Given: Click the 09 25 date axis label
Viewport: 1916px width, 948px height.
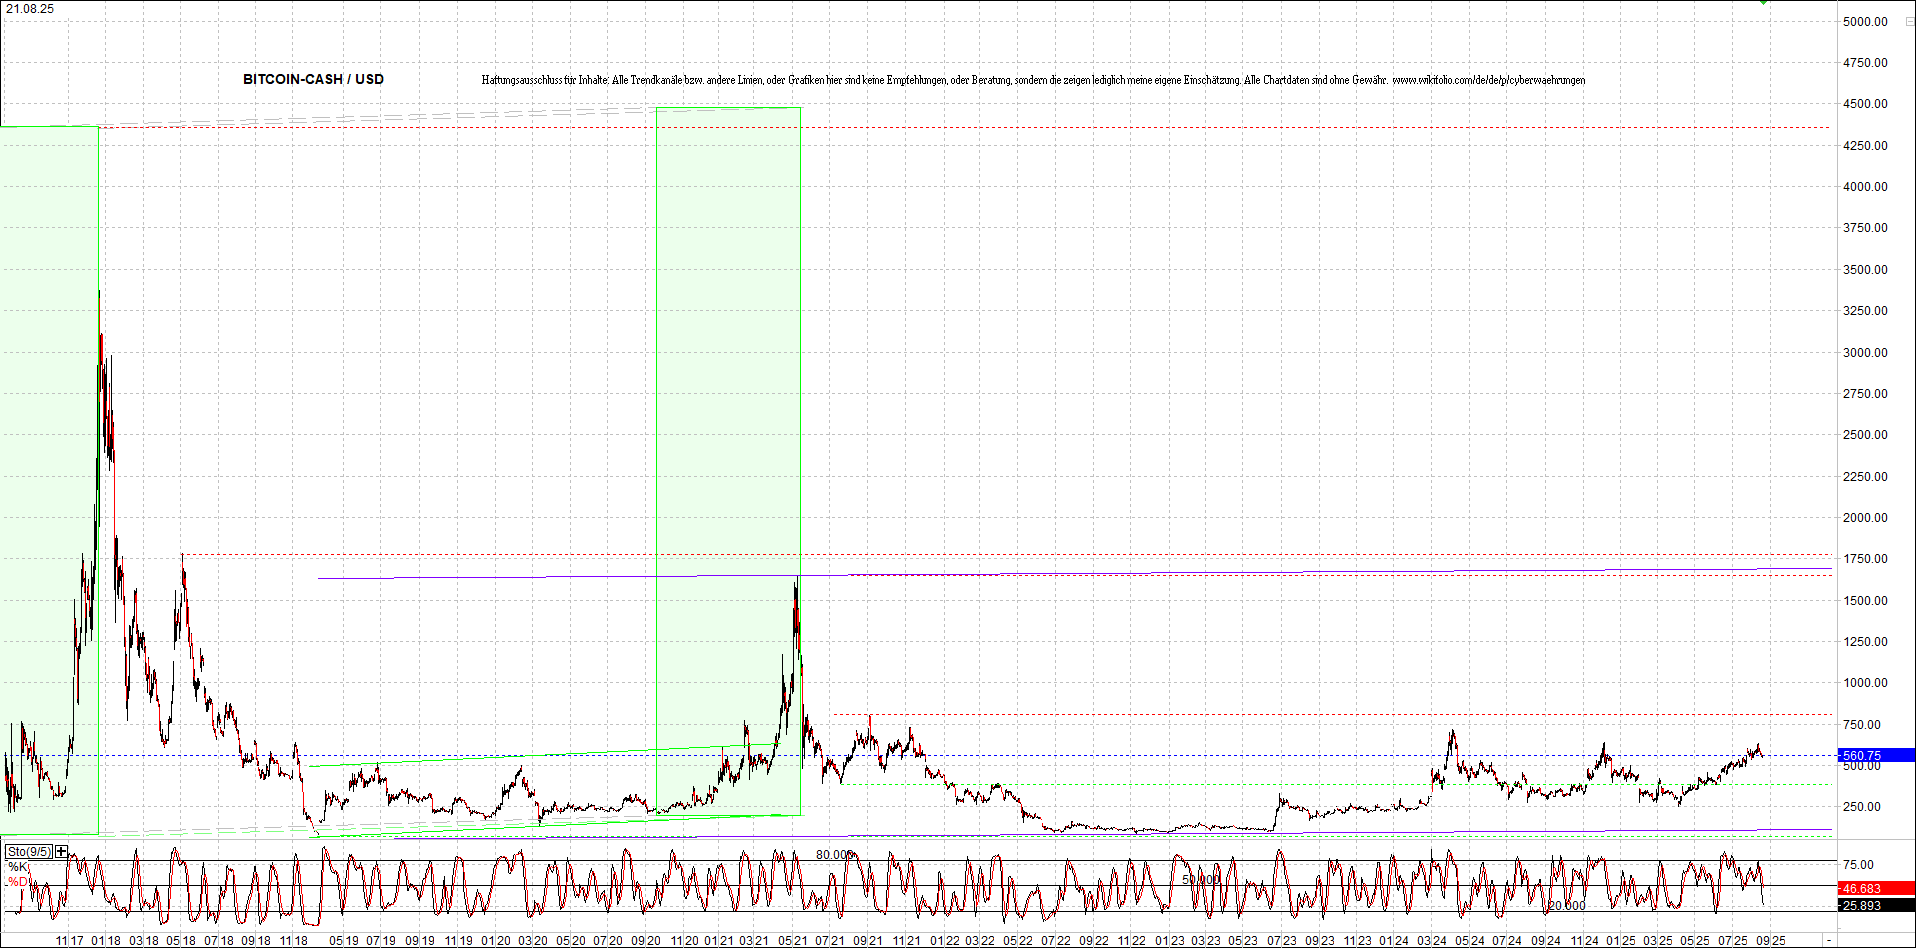Looking at the screenshot, I should pyautogui.click(x=1771, y=941).
